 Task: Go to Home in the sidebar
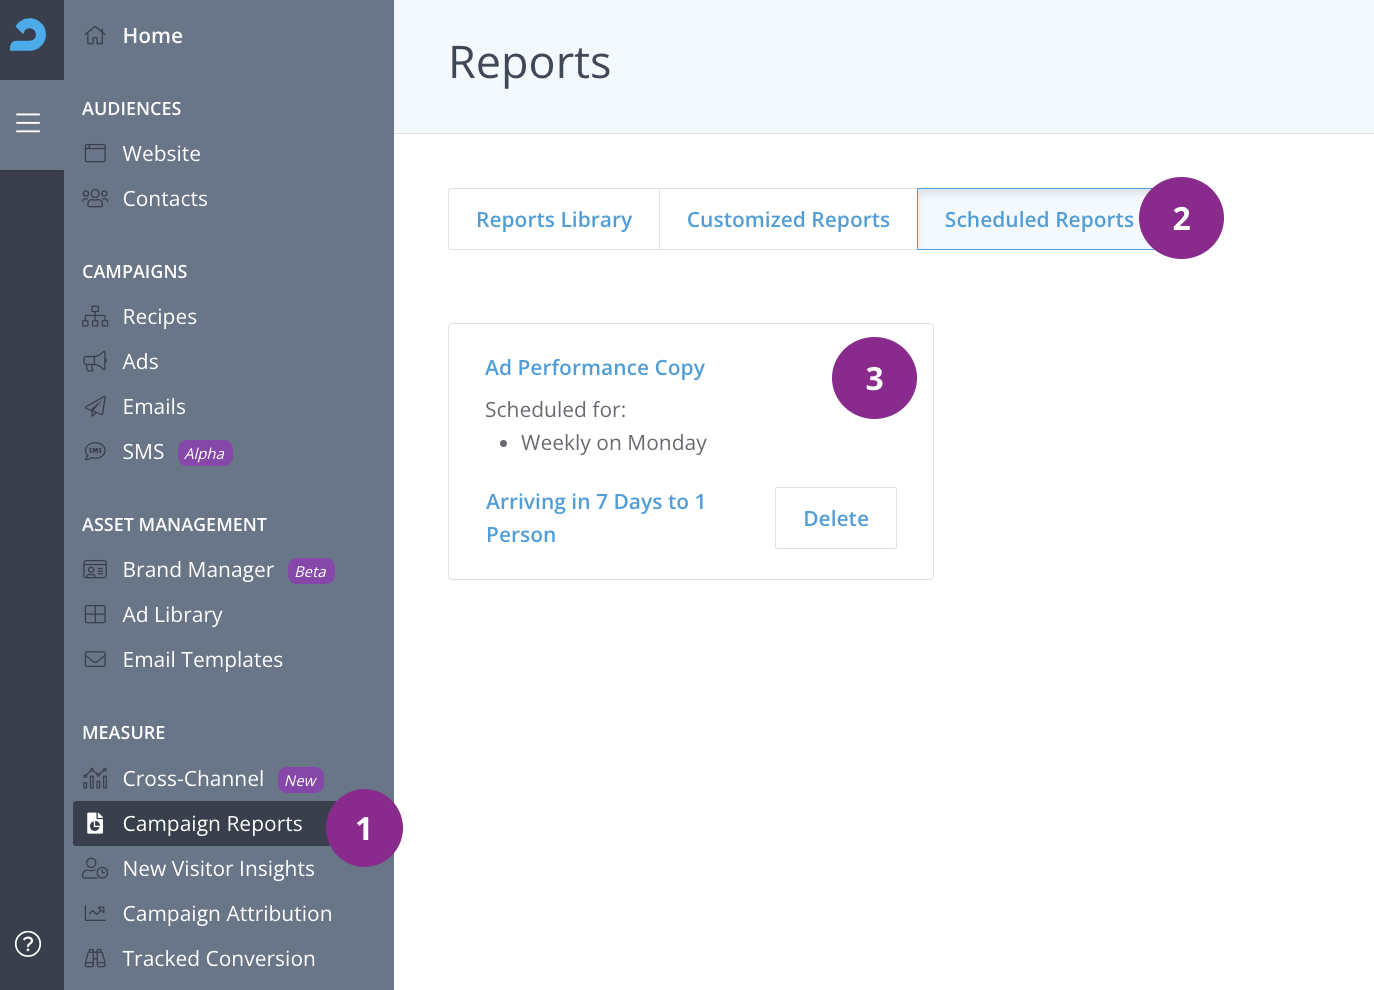(153, 36)
